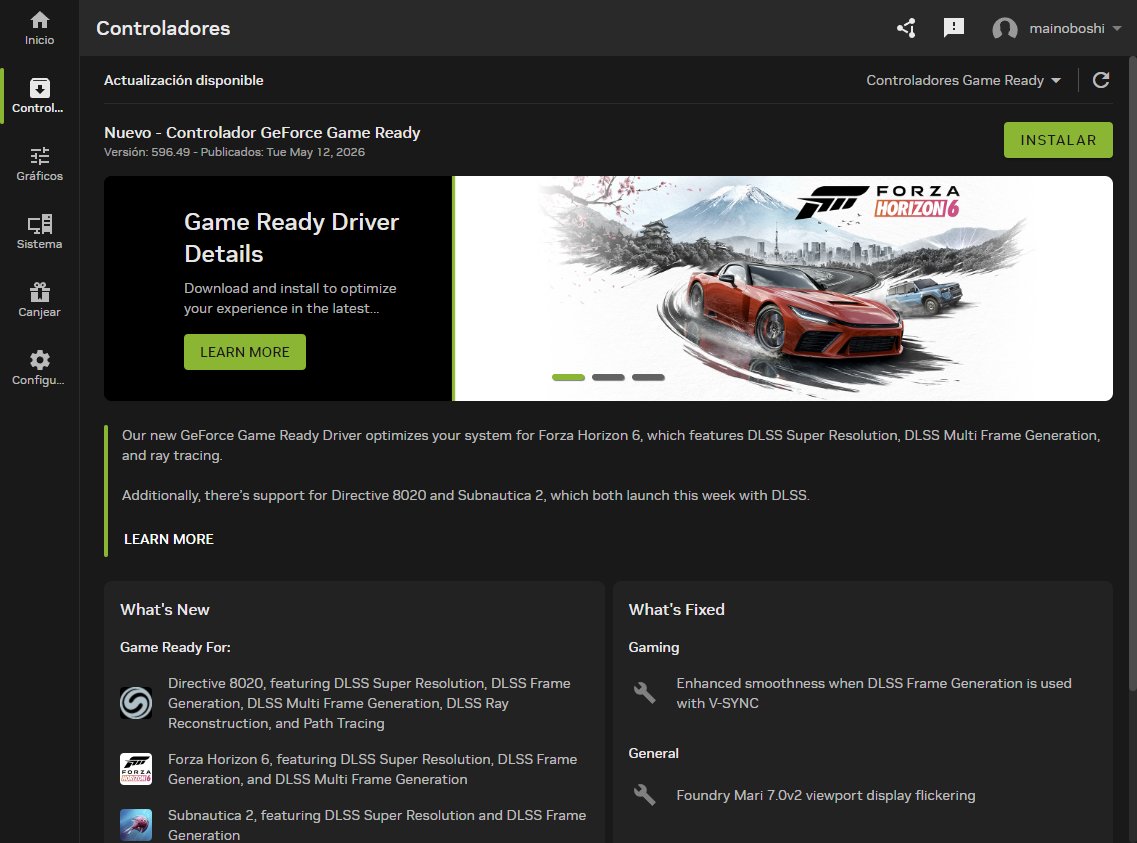
Task: Click Forza Horizon 6 featuring DLSS description
Action: click(x=373, y=769)
